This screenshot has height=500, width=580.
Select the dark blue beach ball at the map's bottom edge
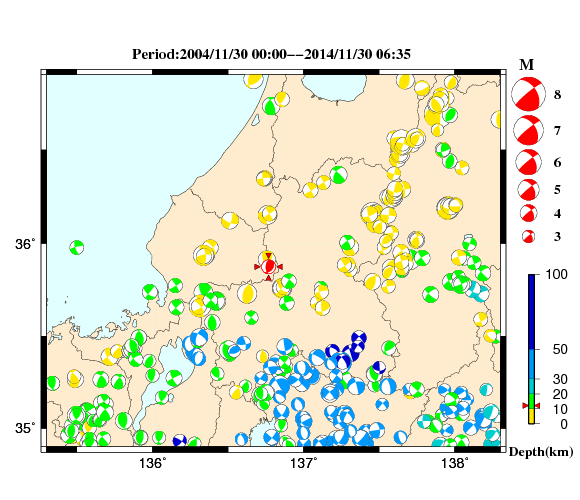[x=179, y=441]
